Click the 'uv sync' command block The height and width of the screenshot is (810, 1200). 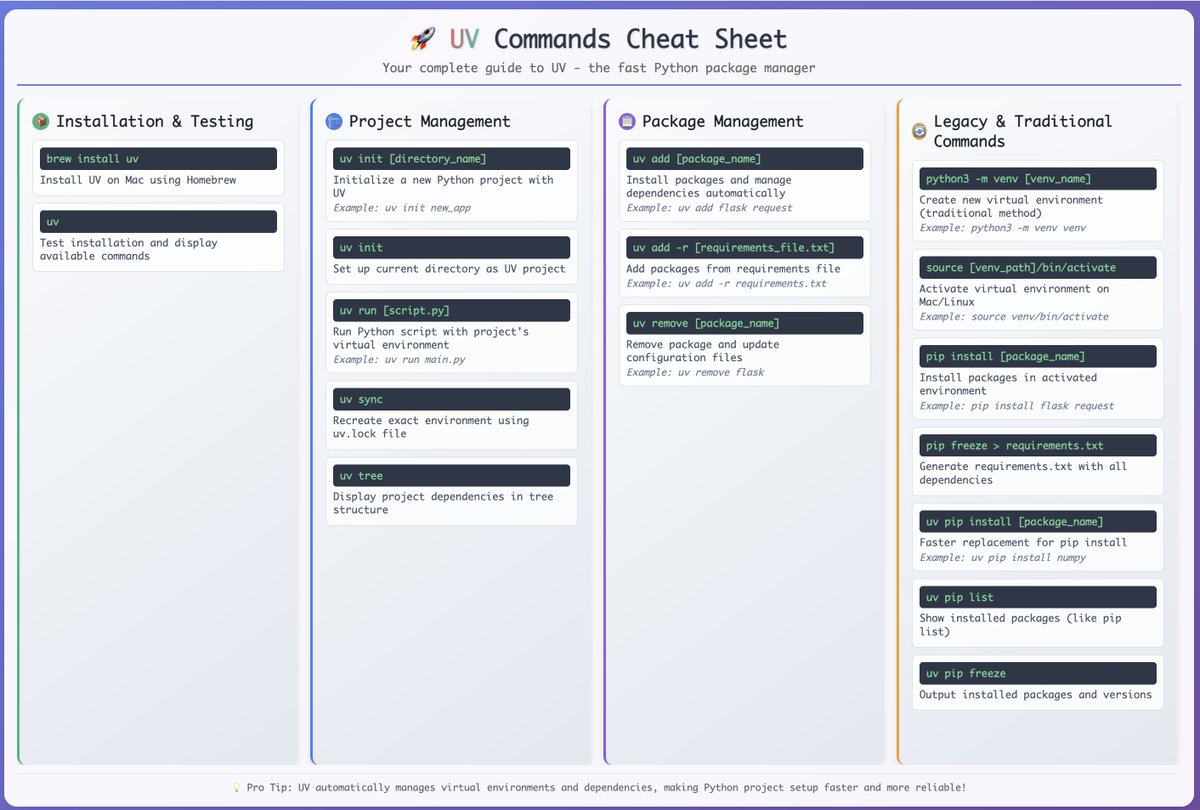(451, 399)
